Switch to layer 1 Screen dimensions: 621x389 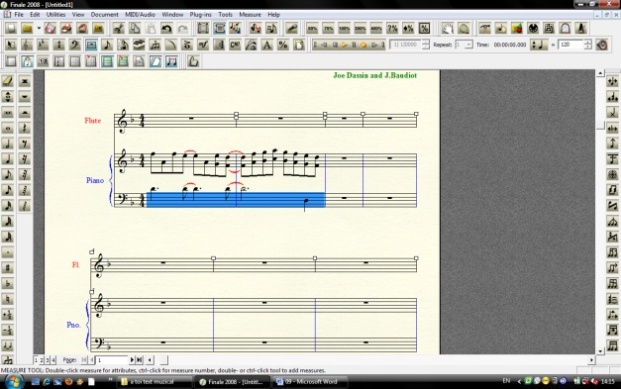pyautogui.click(x=36, y=360)
